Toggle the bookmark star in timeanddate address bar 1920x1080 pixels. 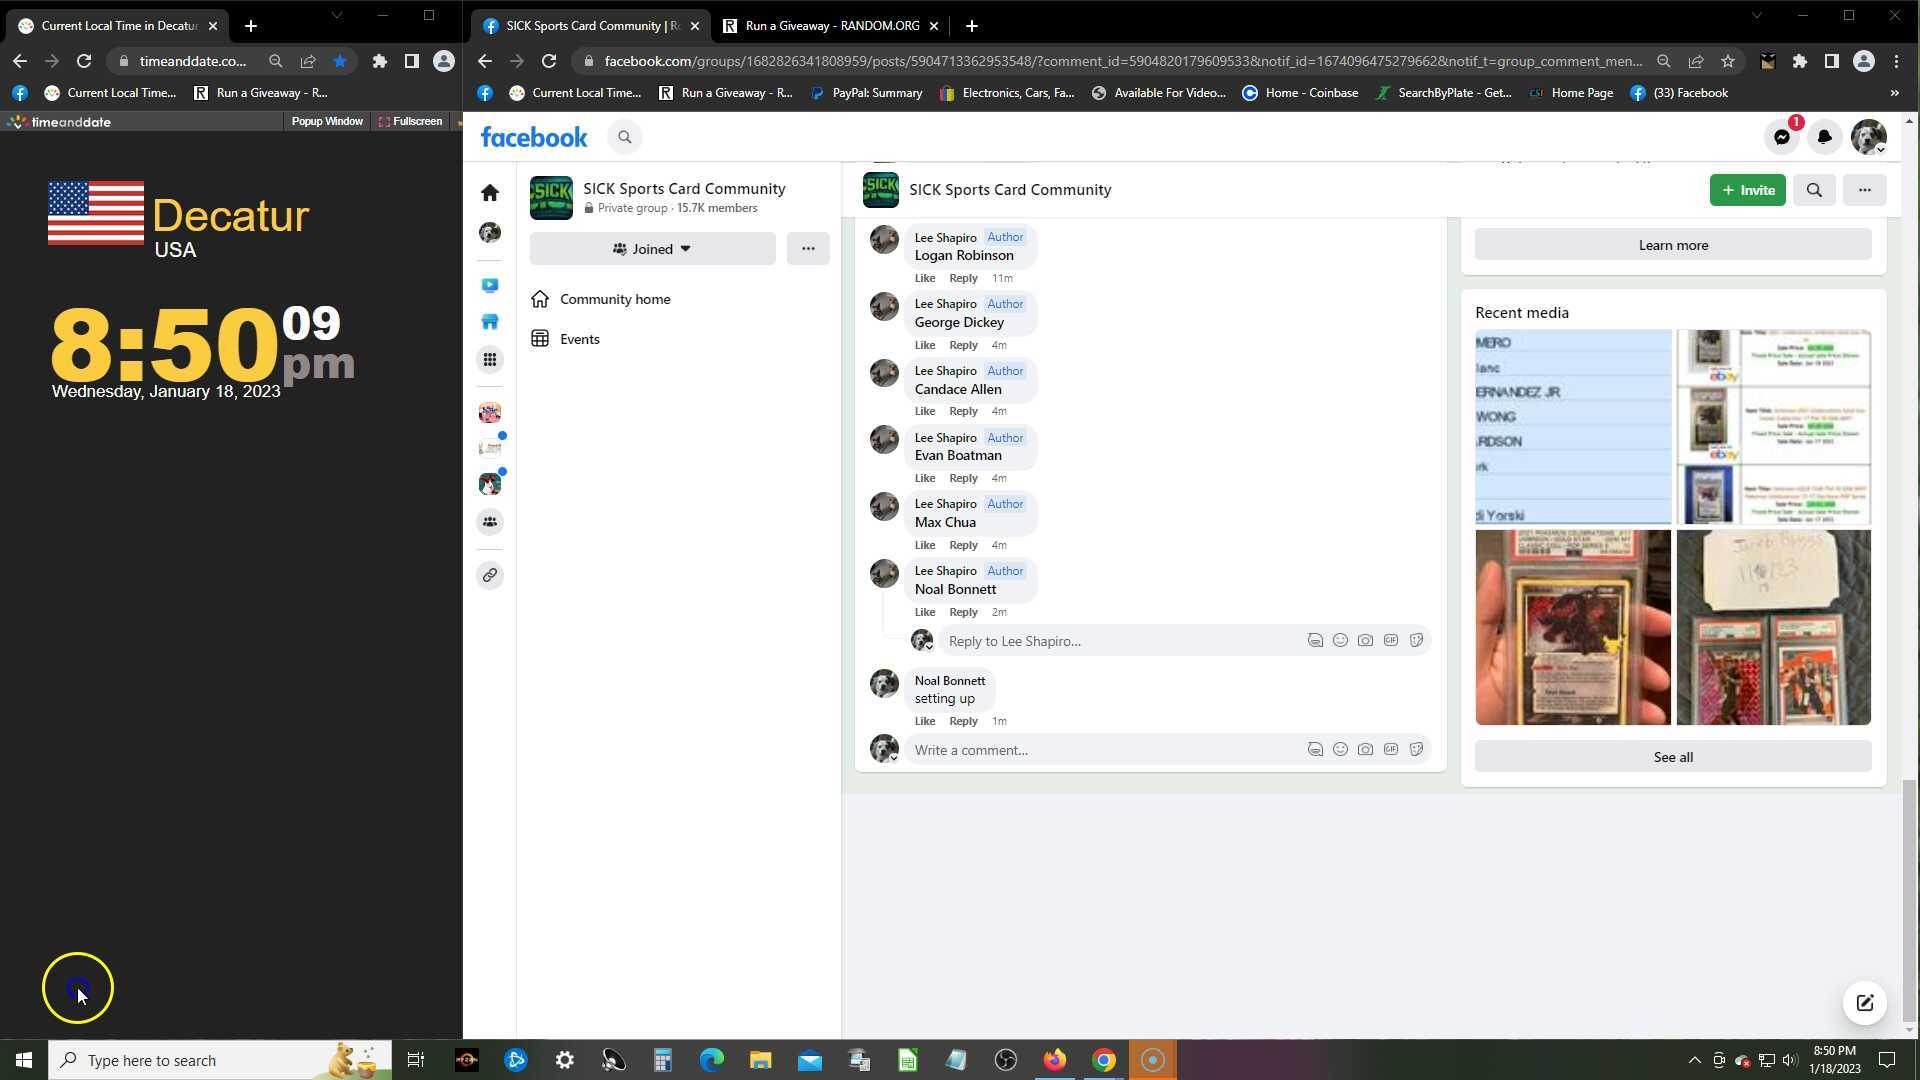[340, 61]
